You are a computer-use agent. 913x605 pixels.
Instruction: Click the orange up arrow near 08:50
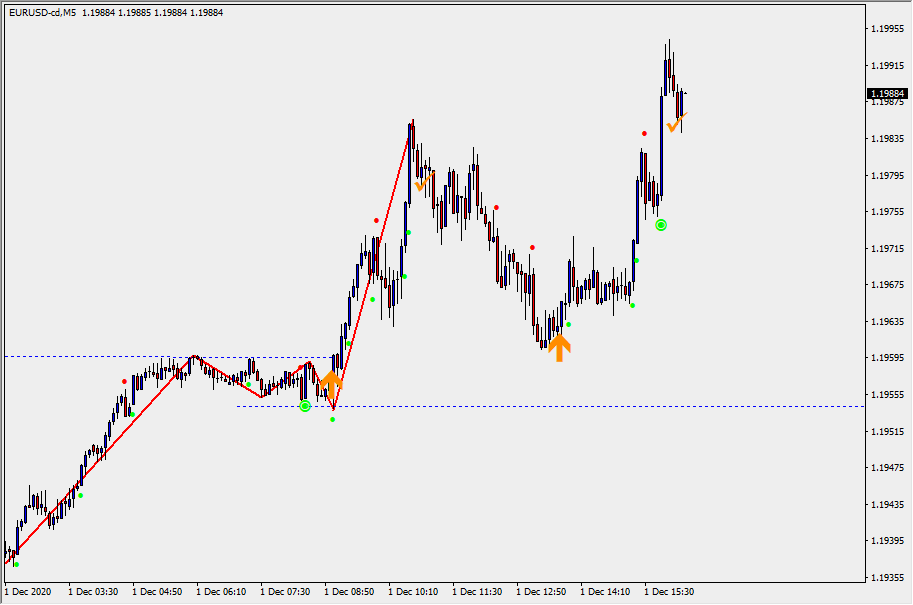[331, 380]
